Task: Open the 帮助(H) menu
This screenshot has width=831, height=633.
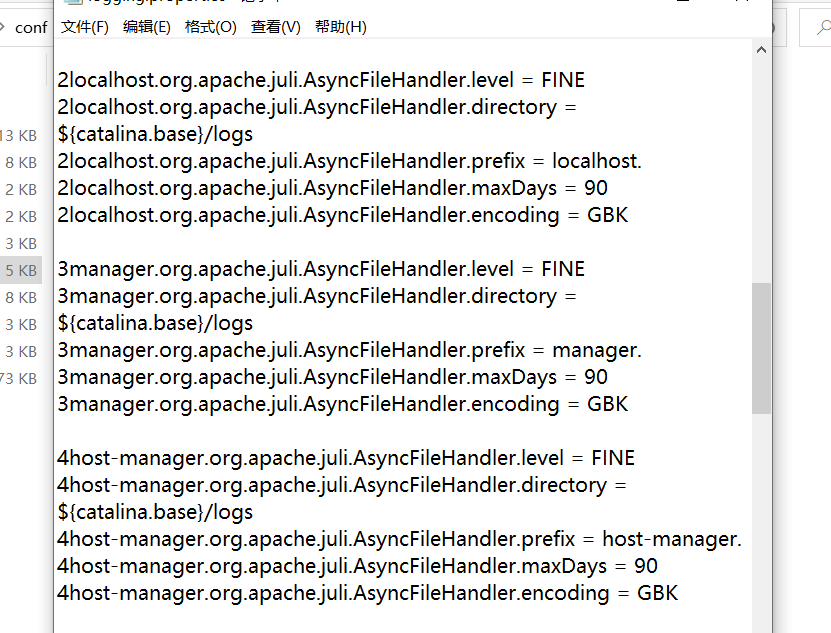Action: [x=341, y=27]
